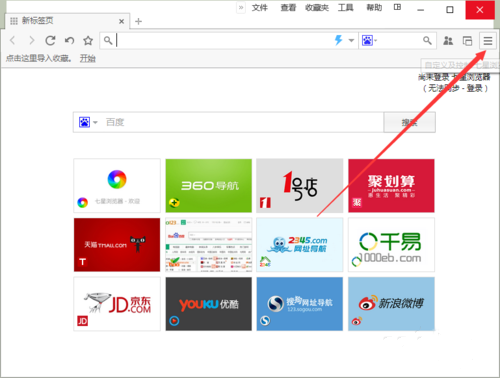The width and height of the screenshot is (500, 378).
Task: Open the 查看 menu
Action: pos(288,7)
